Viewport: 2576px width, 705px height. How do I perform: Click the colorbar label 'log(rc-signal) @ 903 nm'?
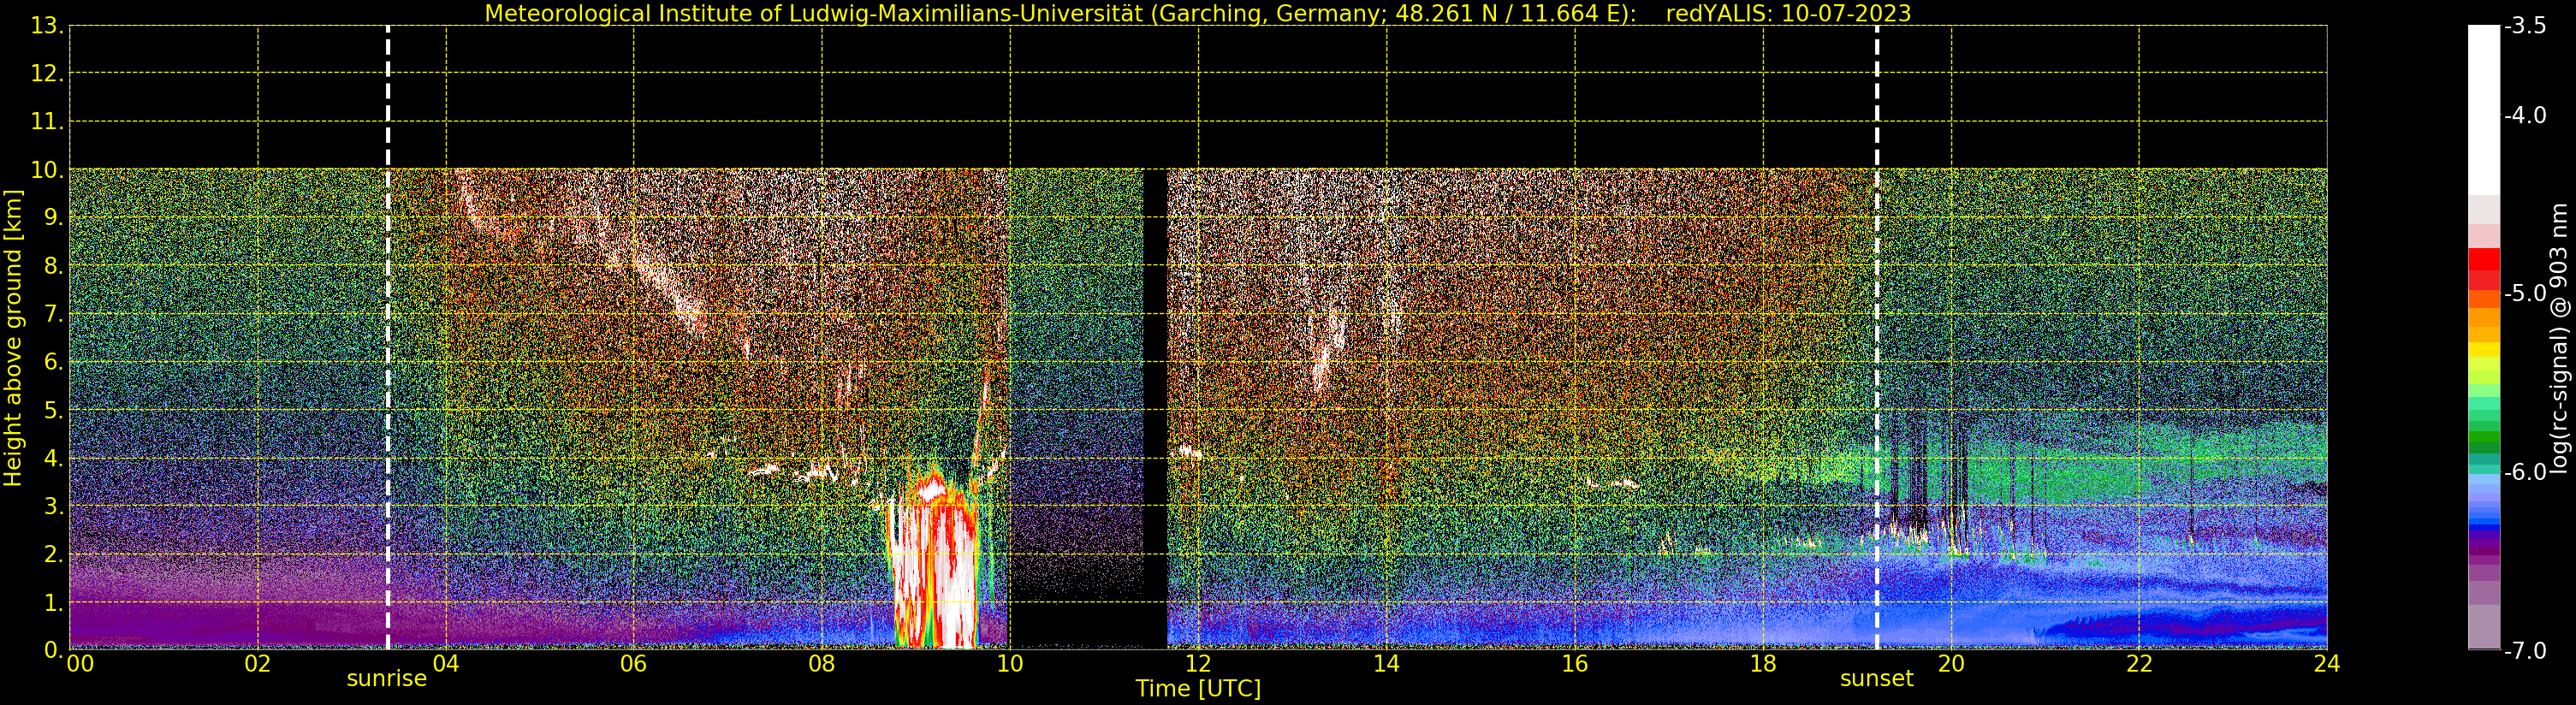(x=2559, y=338)
